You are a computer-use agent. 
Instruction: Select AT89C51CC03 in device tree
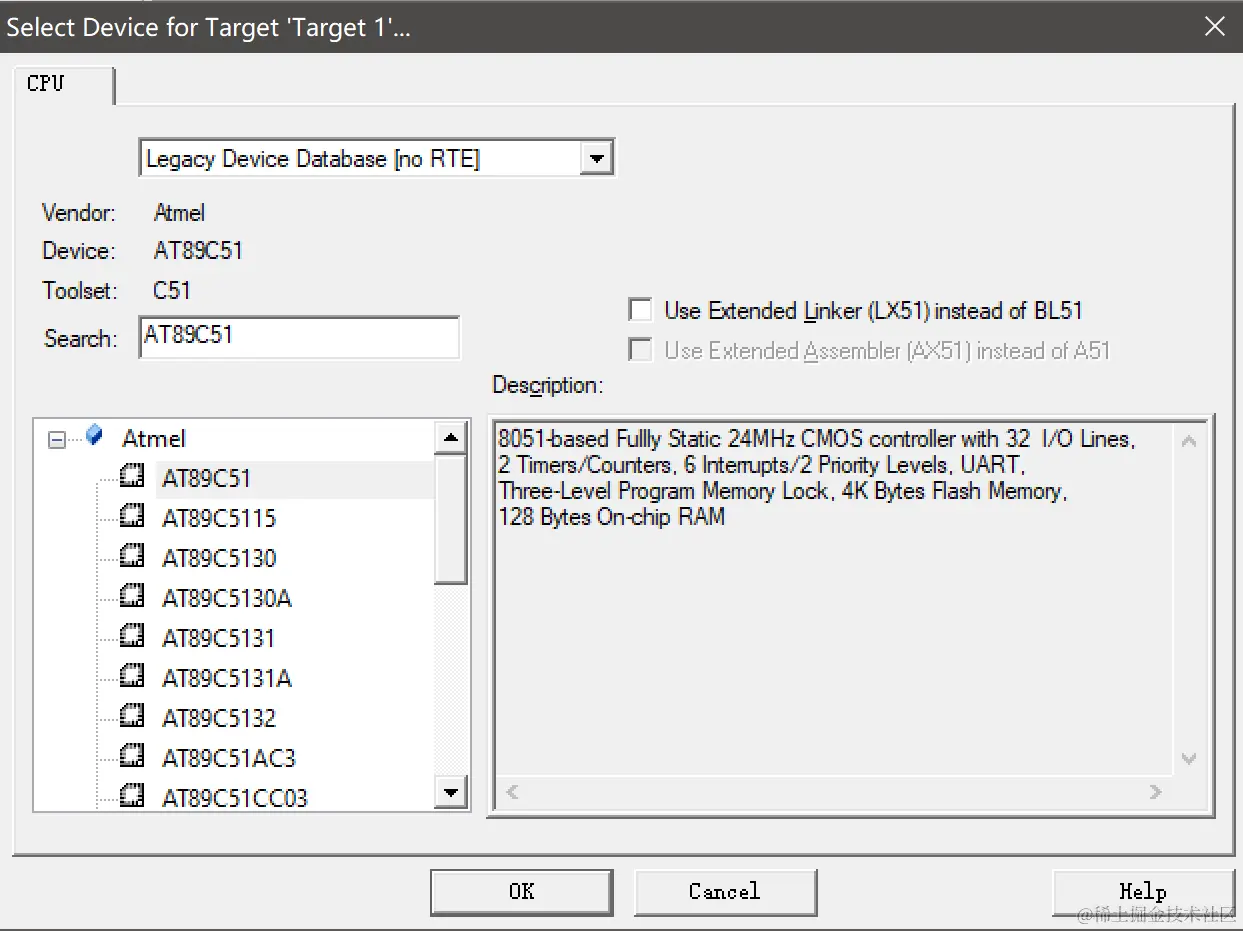[x=235, y=798]
